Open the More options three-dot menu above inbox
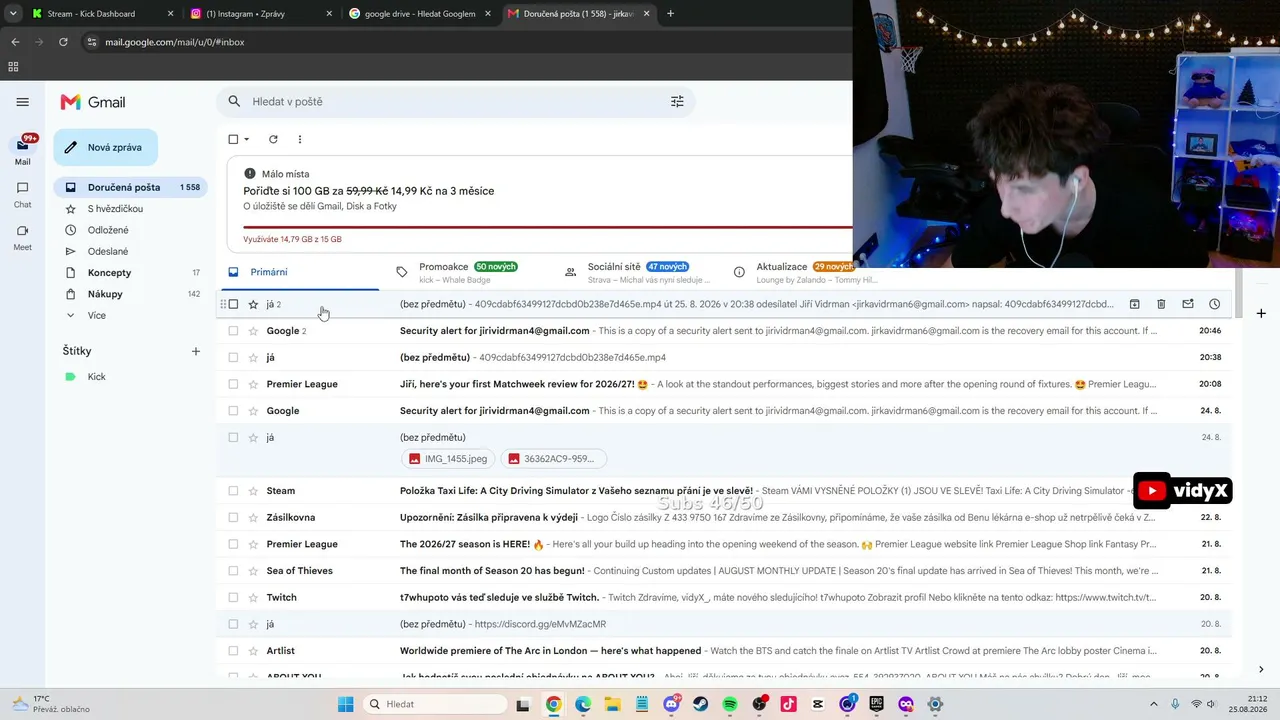1280x720 pixels. click(x=299, y=139)
